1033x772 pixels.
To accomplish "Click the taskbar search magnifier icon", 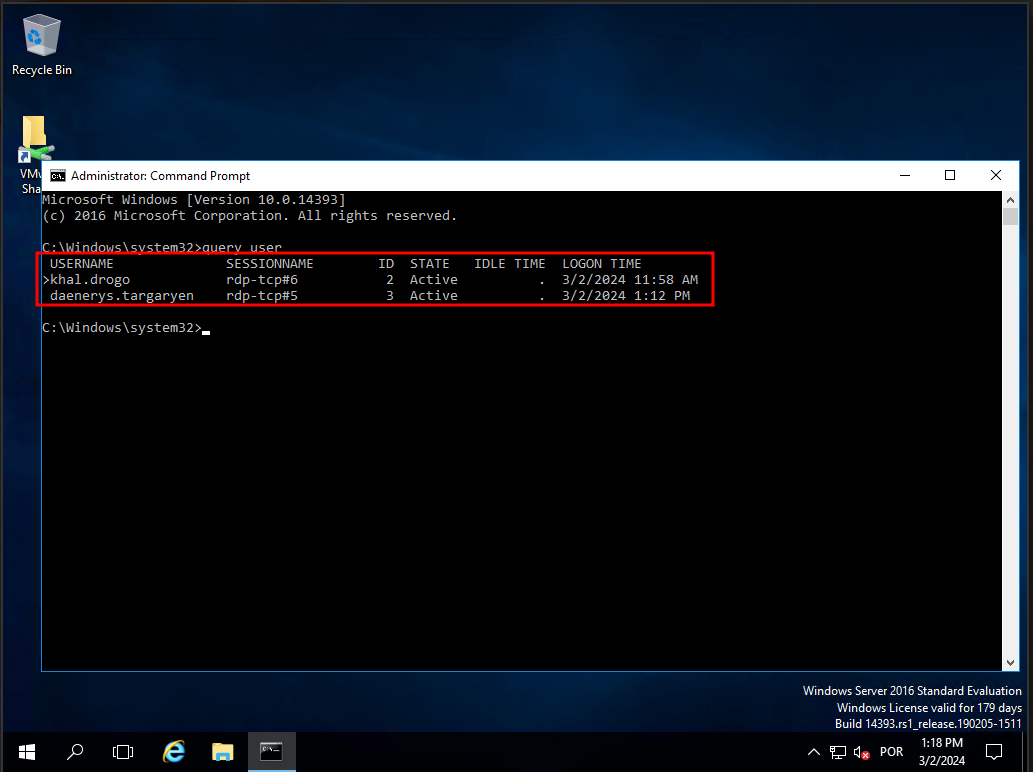I will 75,751.
